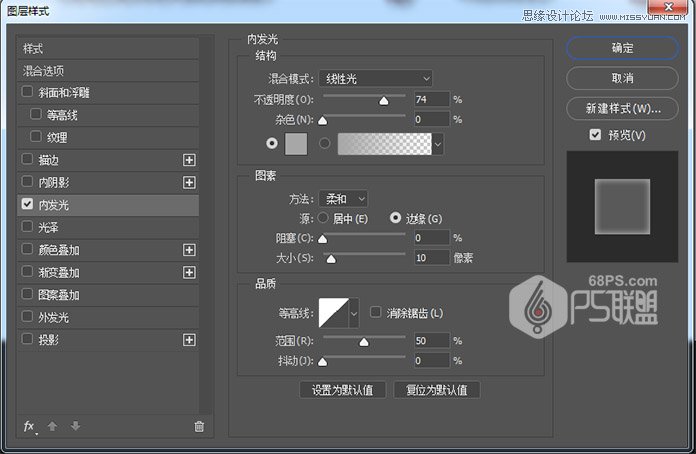This screenshot has width=696, height=454.
Task: Select the gradient radio button
Action: pyautogui.click(x=325, y=143)
